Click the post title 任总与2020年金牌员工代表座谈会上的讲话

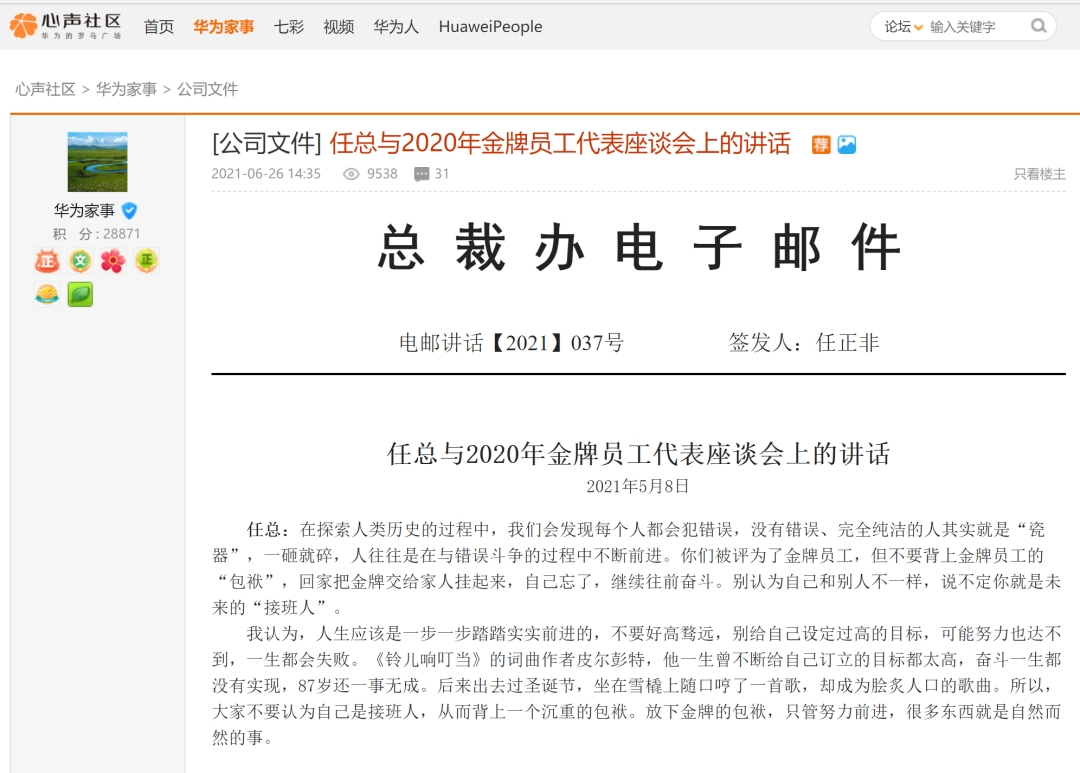560,143
